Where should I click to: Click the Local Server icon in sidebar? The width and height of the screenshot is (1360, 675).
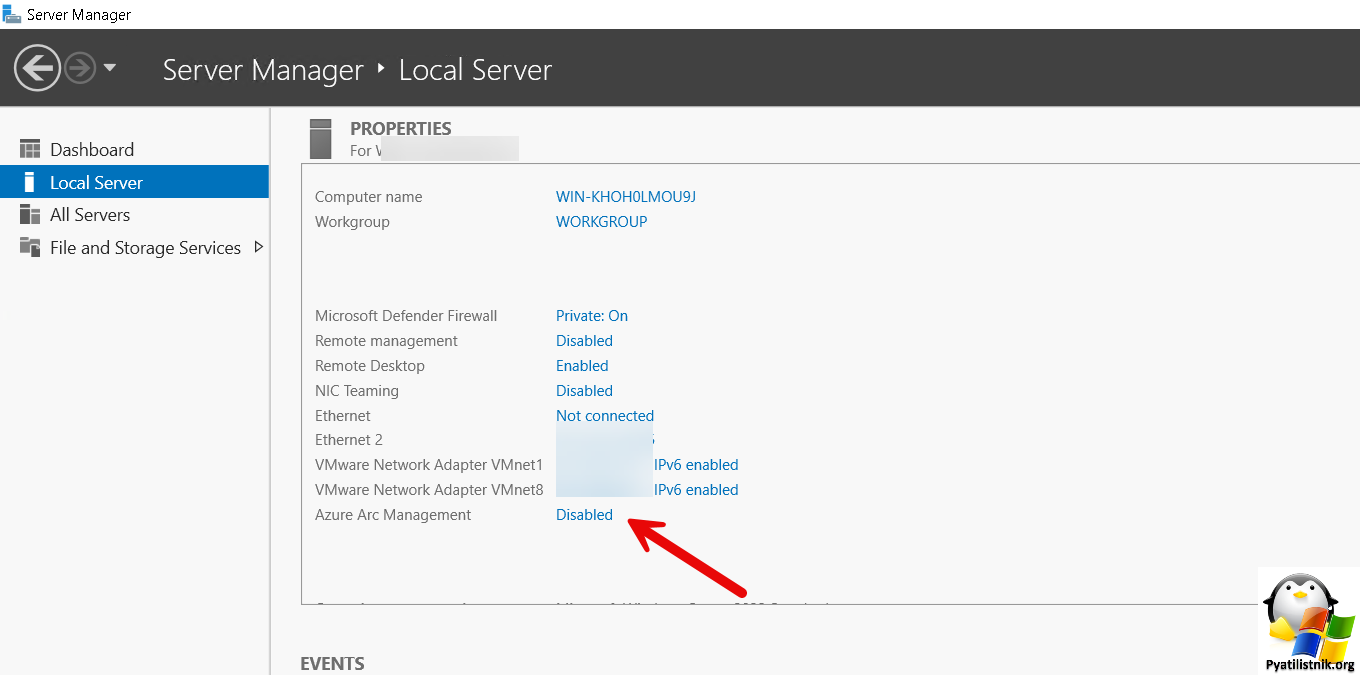(x=30, y=183)
